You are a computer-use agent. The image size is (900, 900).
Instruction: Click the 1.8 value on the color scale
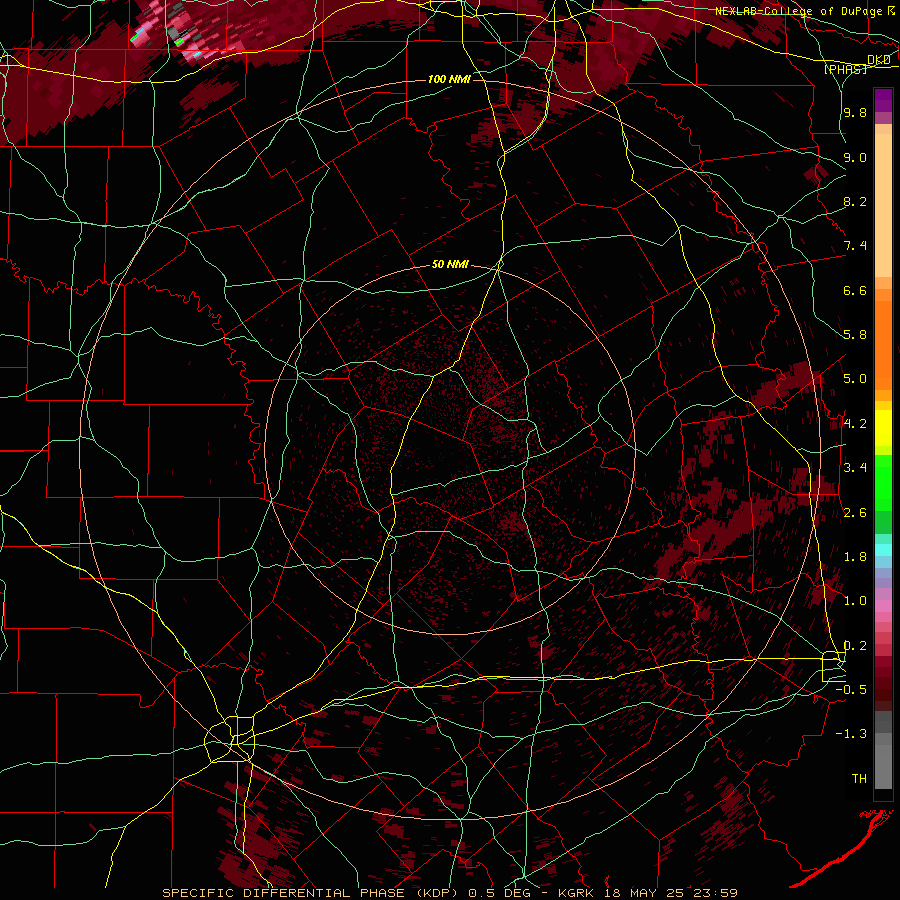tap(855, 557)
